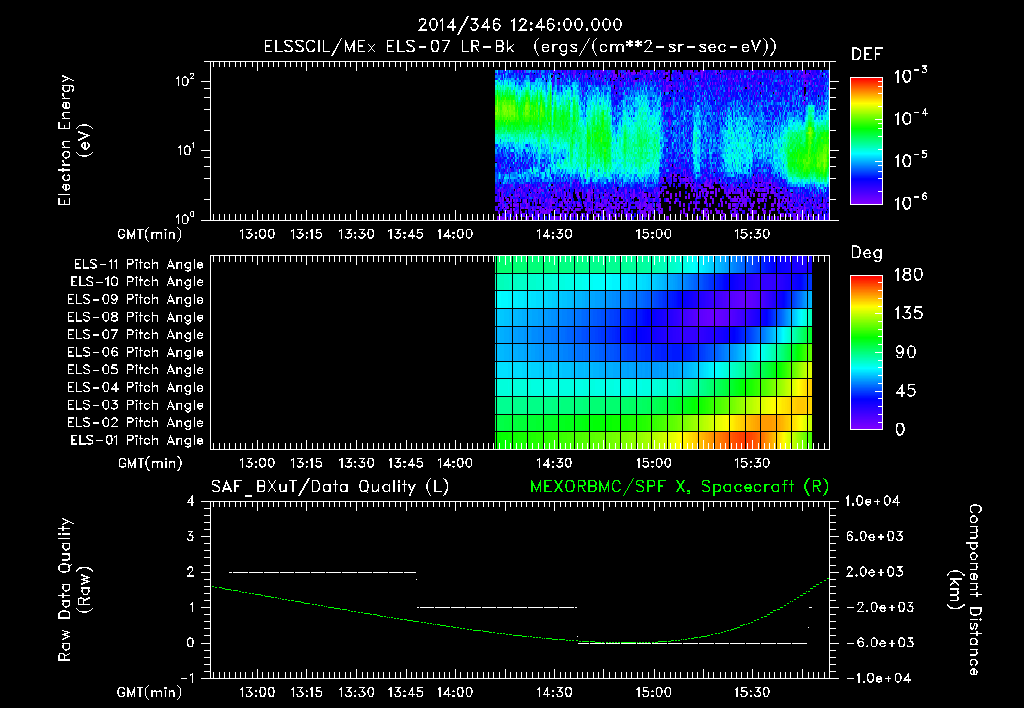
Task: Click the pitch angle colored grid plot
Action: pos(654,351)
